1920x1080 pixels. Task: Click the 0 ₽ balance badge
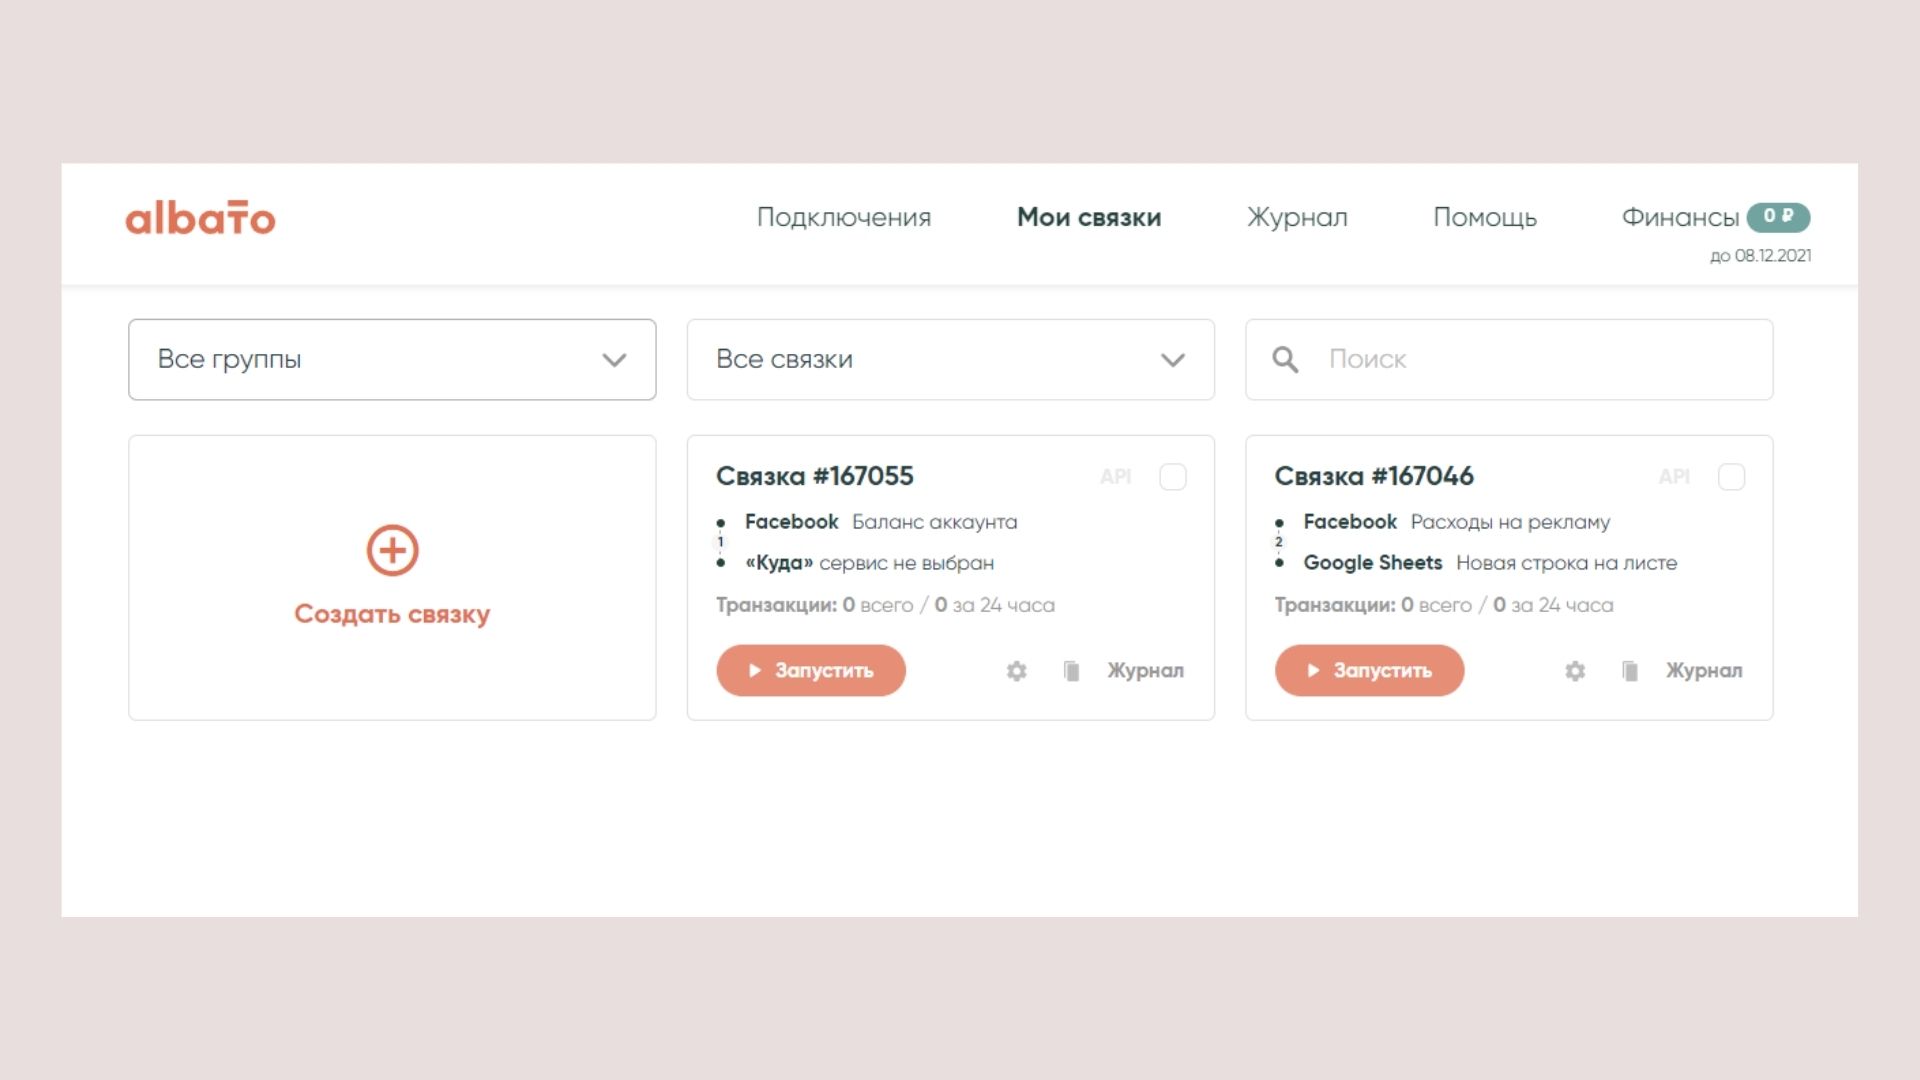1778,216
